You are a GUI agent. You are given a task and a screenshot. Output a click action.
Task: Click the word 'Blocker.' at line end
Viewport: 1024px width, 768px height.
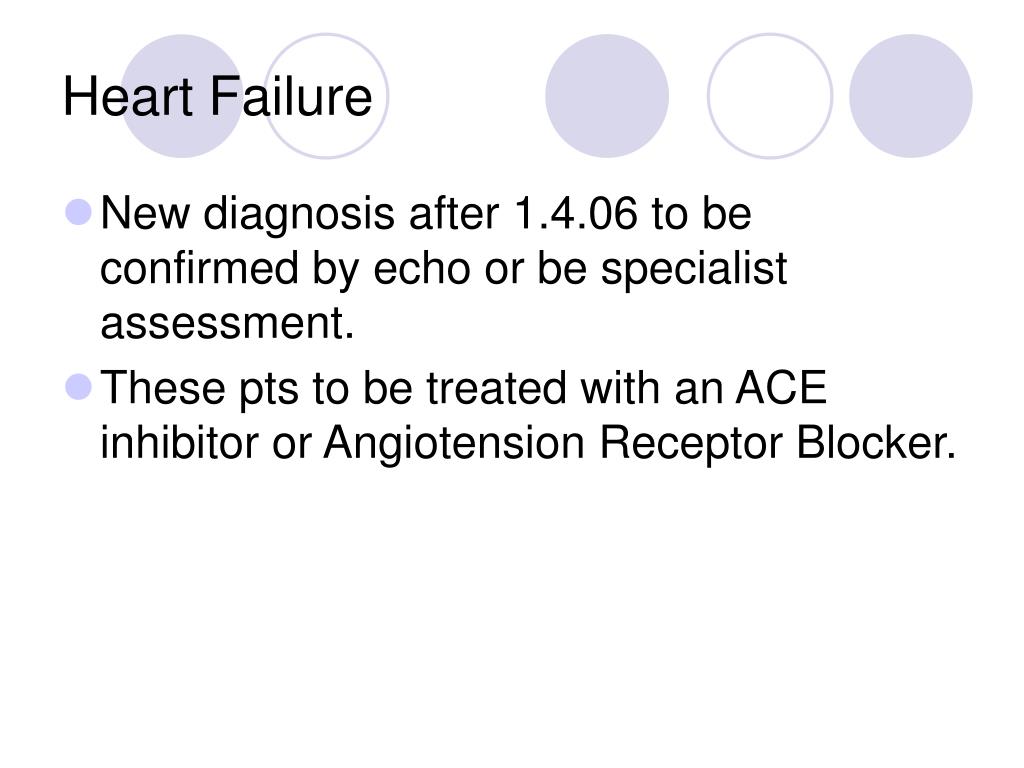[x=876, y=442]
